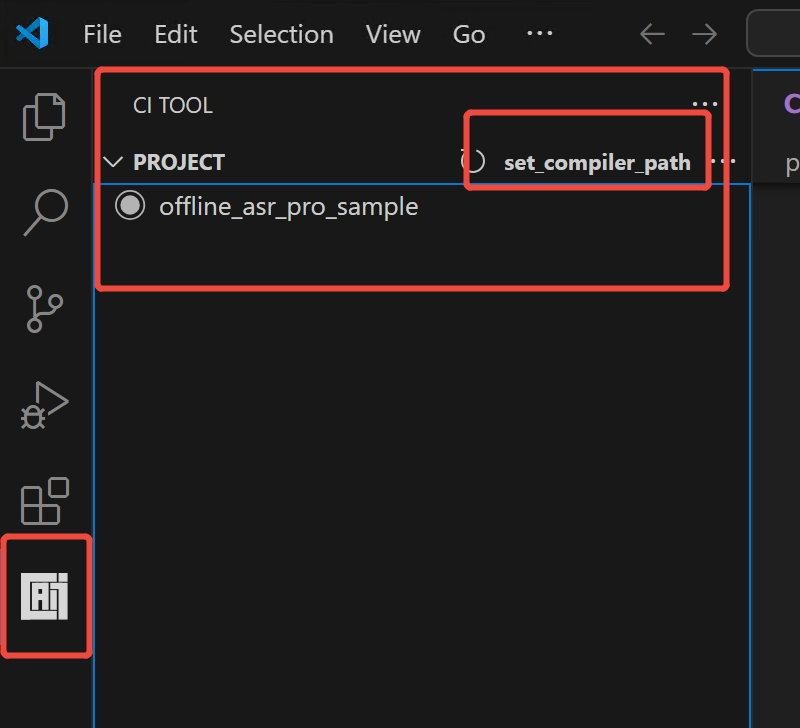The width and height of the screenshot is (800, 728).
Task: Navigate back with the left arrow
Action: coord(652,34)
